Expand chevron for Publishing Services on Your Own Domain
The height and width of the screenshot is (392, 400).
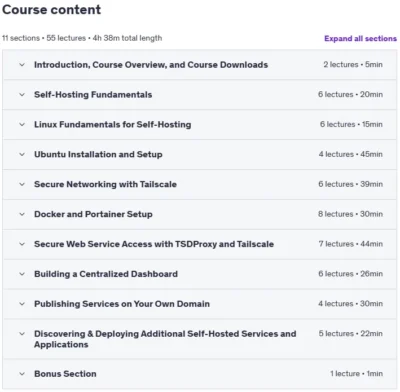pos(22,304)
